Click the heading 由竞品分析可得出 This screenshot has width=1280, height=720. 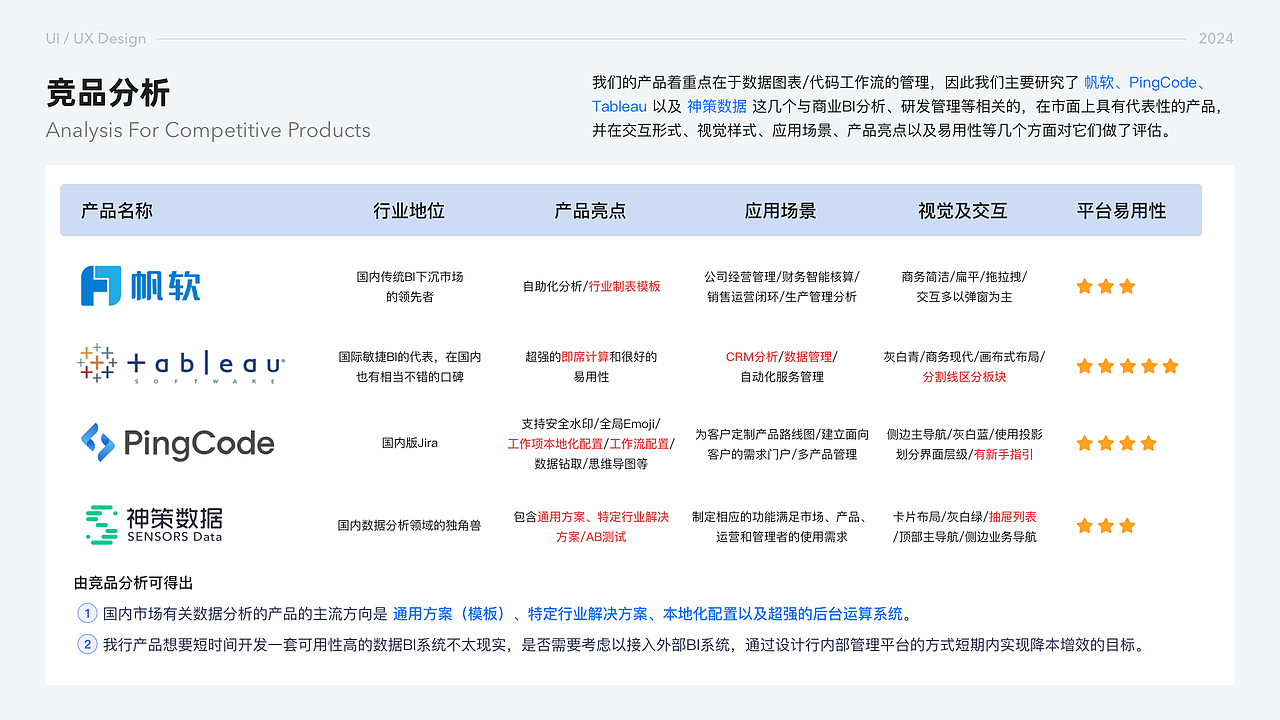[134, 583]
